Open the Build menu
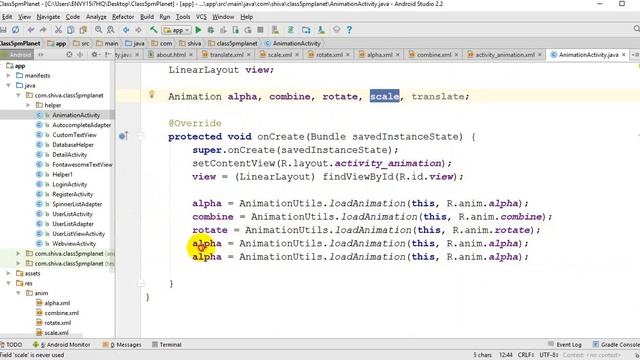The width and height of the screenshot is (640, 360). click(147, 17)
